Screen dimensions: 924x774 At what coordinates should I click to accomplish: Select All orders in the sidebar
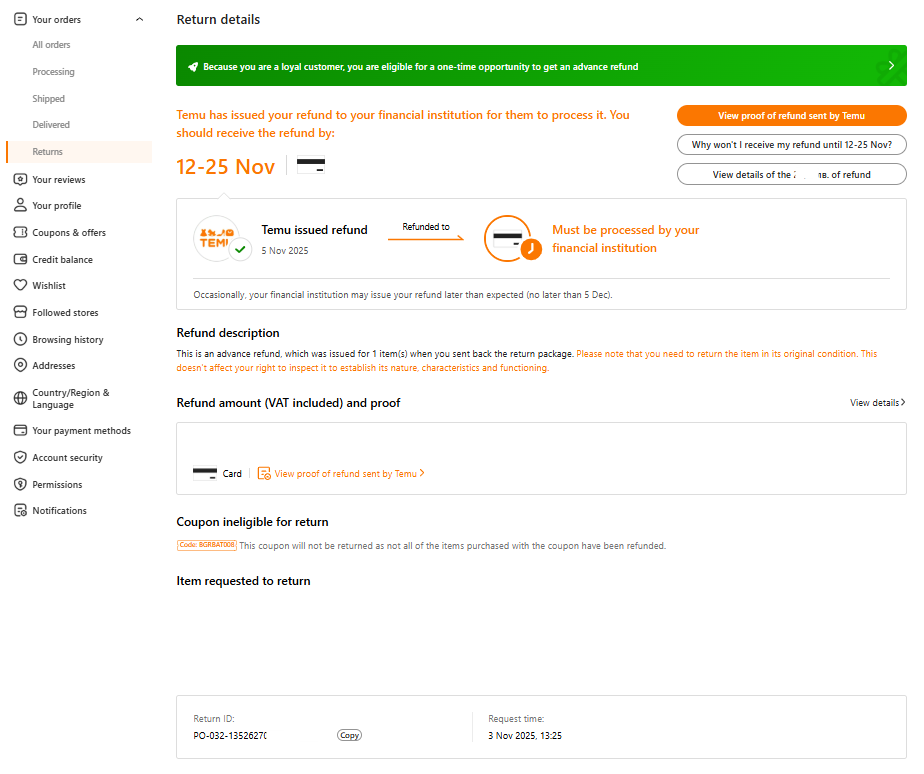[51, 45]
